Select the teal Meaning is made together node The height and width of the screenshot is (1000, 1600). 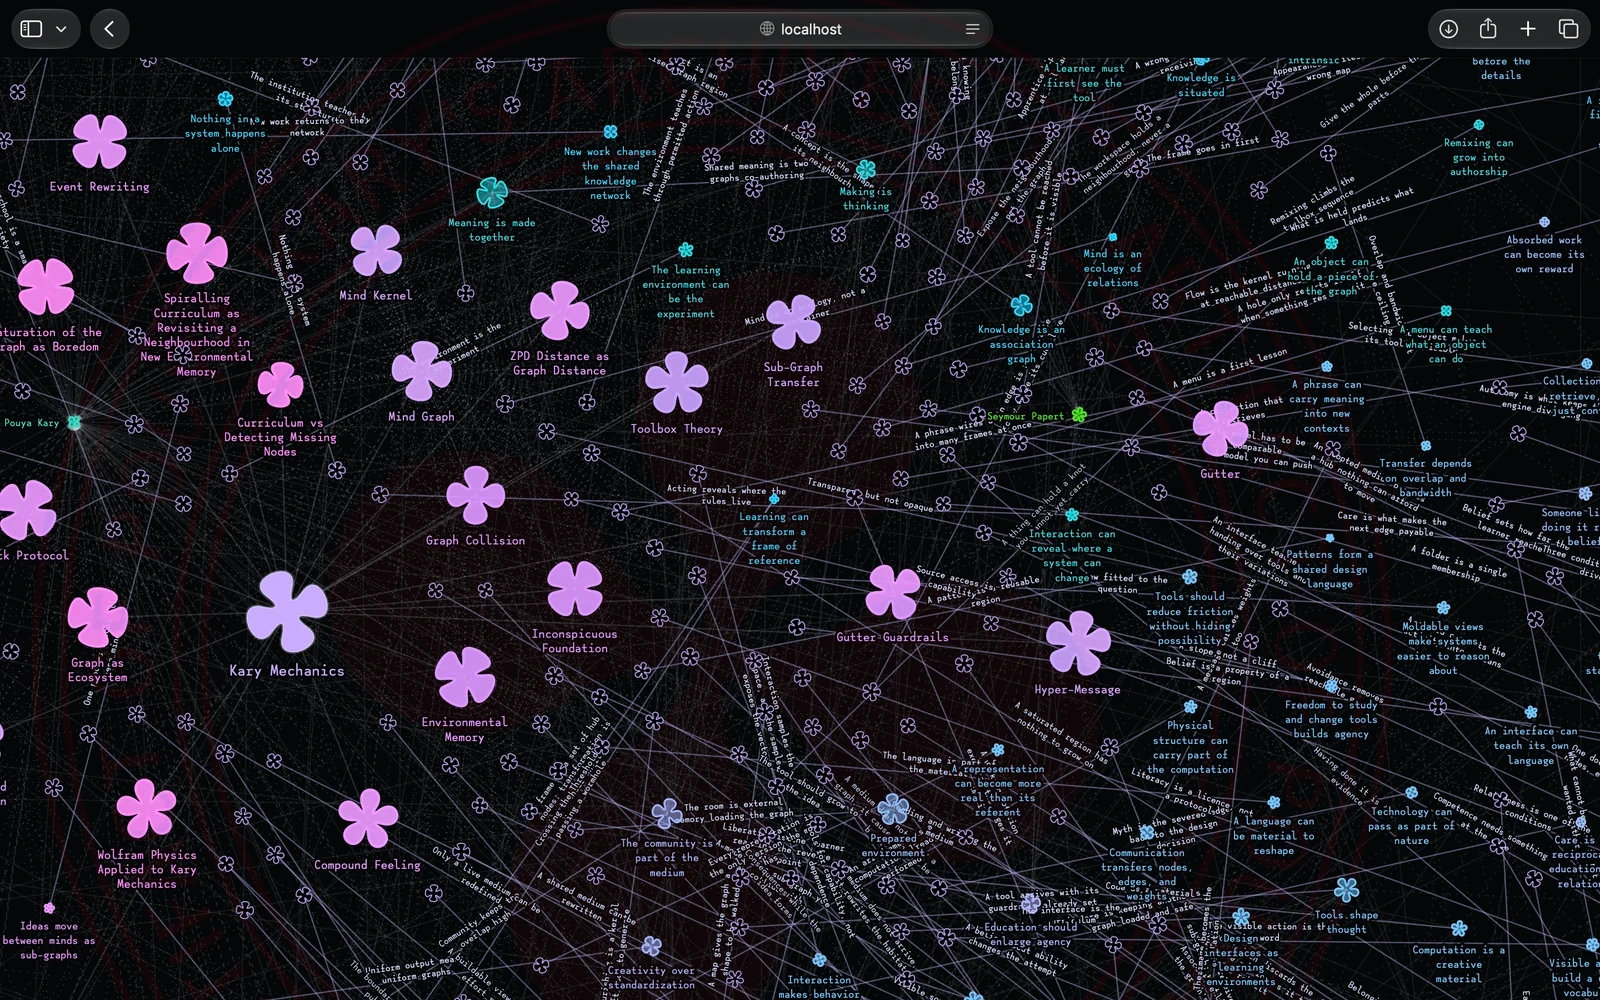492,192
